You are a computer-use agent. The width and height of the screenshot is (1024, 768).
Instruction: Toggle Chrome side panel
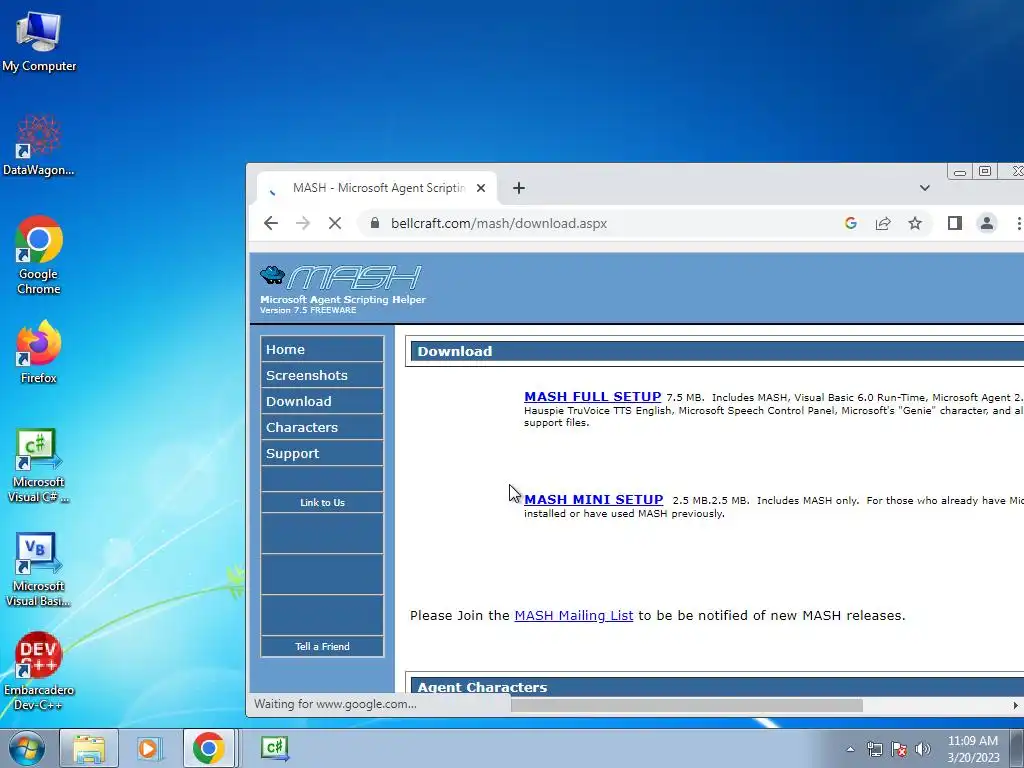pos(955,223)
